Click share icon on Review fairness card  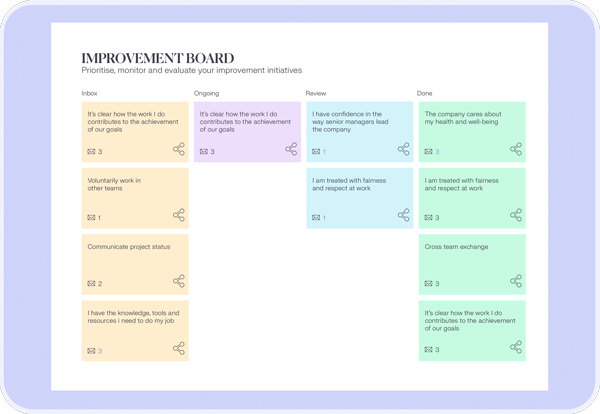[404, 215]
